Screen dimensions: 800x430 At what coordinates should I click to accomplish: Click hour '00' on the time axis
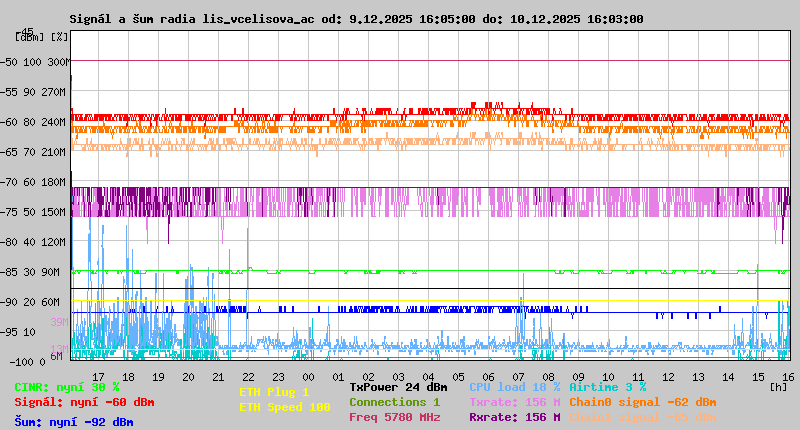[x=308, y=377]
